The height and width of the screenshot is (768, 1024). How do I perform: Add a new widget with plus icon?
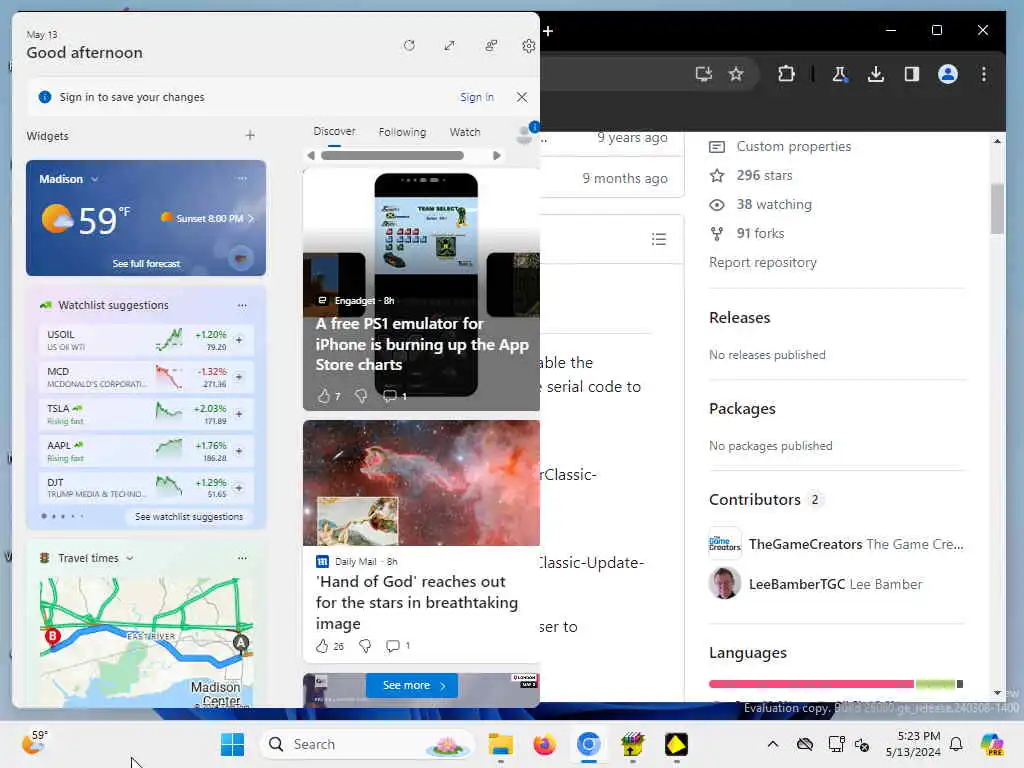[250, 135]
